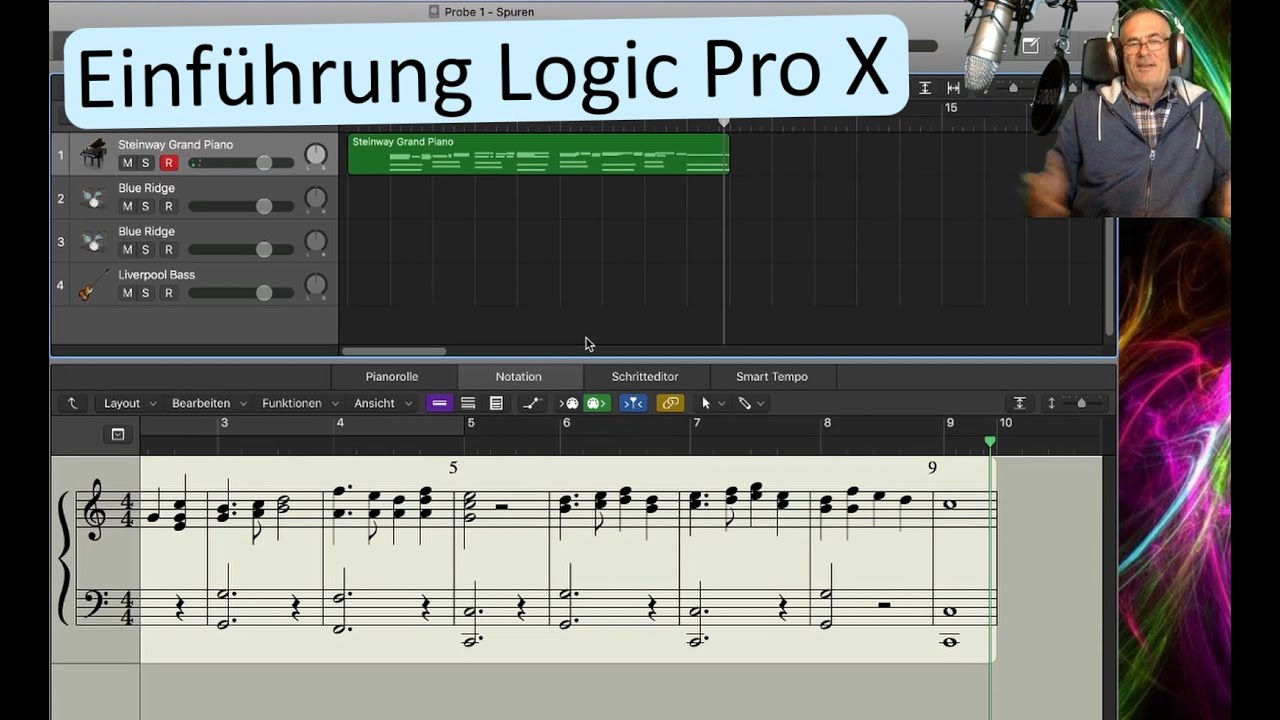Solo track 2 Blue Ridge
The height and width of the screenshot is (720, 1280).
(x=145, y=206)
